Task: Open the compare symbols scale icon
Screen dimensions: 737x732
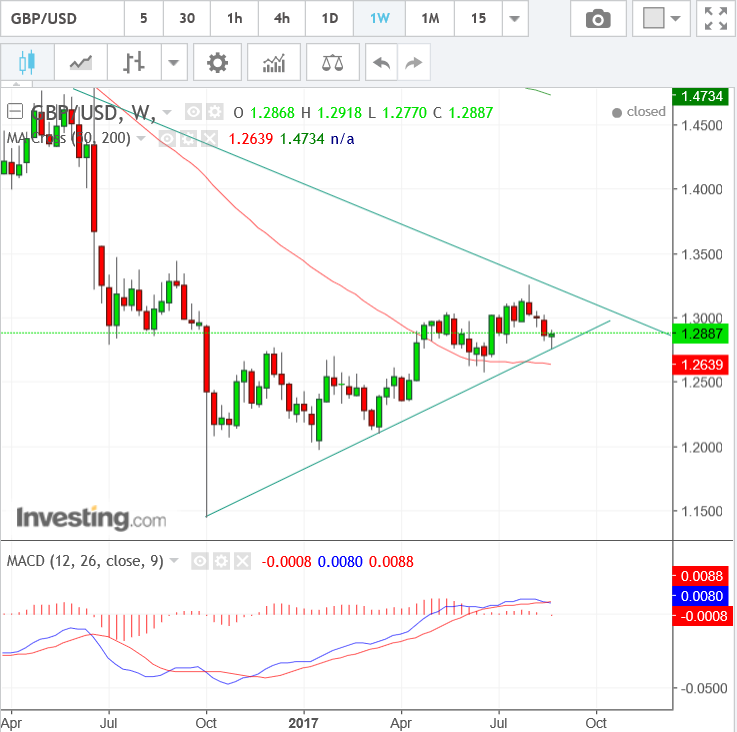Action: (x=332, y=62)
